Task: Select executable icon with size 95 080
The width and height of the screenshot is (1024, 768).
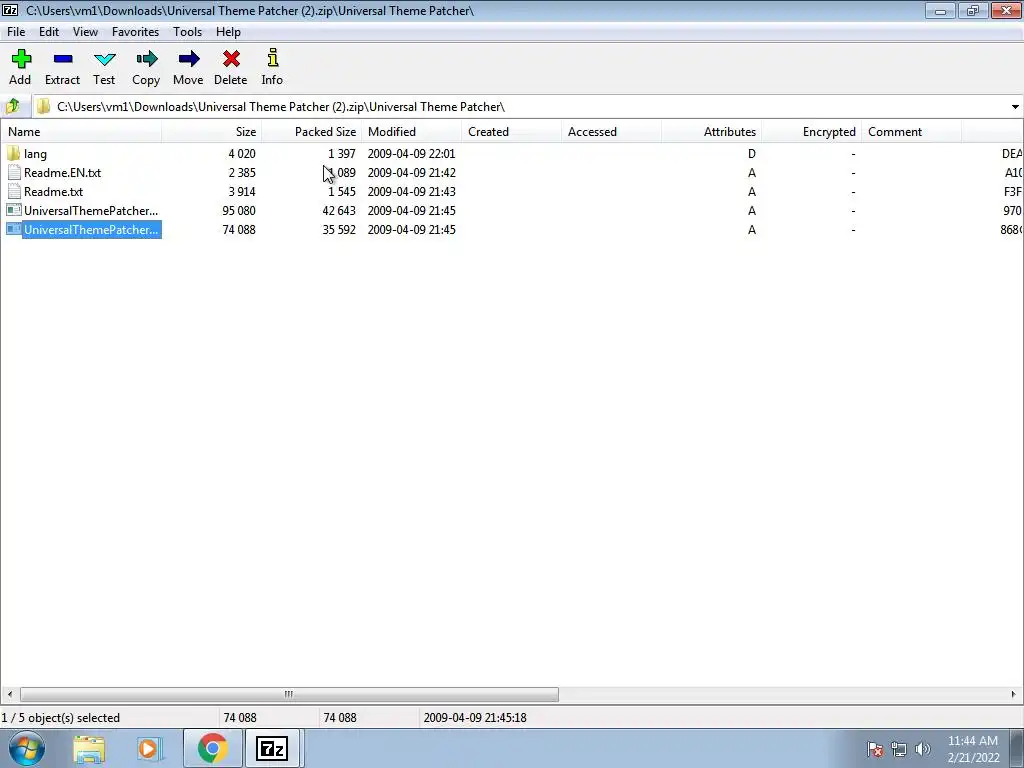Action: 14,210
